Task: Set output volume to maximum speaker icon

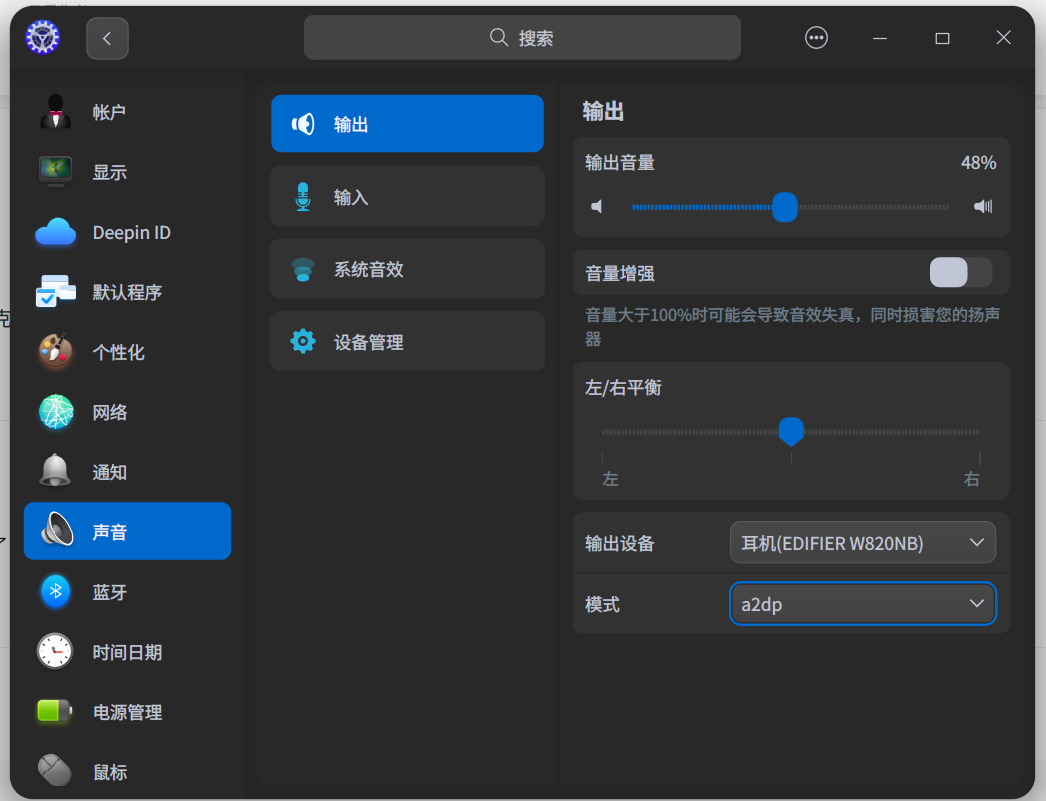Action: pyautogui.click(x=982, y=207)
